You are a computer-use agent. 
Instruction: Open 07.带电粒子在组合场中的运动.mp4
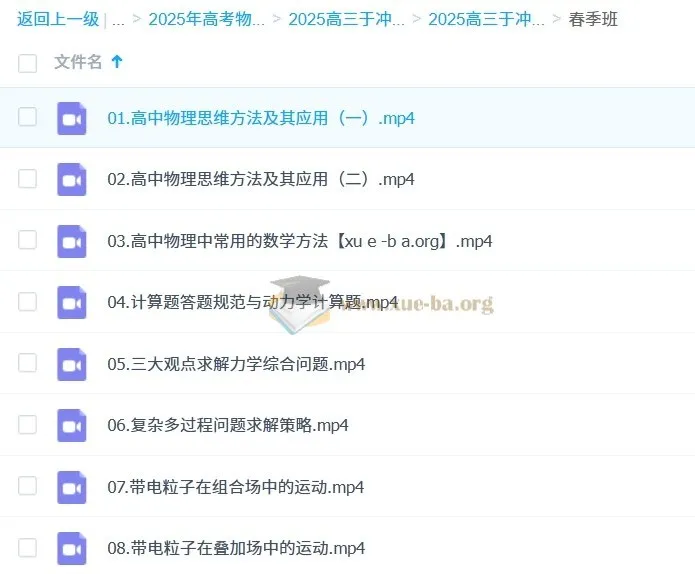tap(236, 487)
